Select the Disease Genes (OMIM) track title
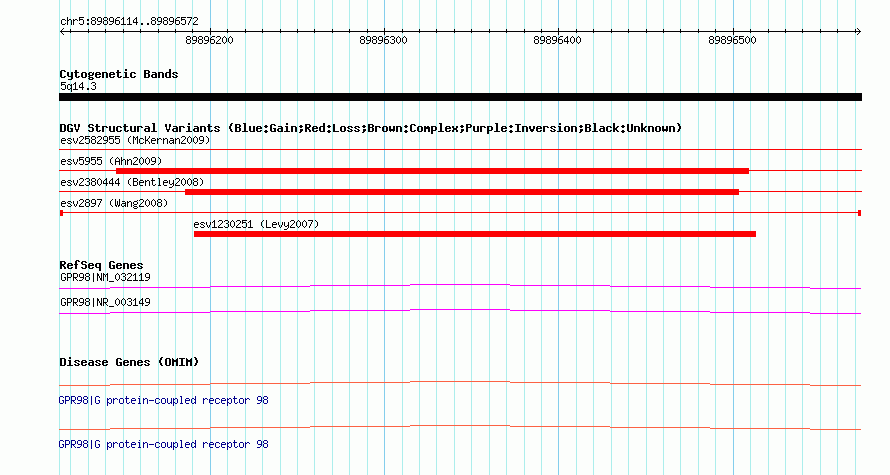The height and width of the screenshot is (475, 890). (129, 362)
